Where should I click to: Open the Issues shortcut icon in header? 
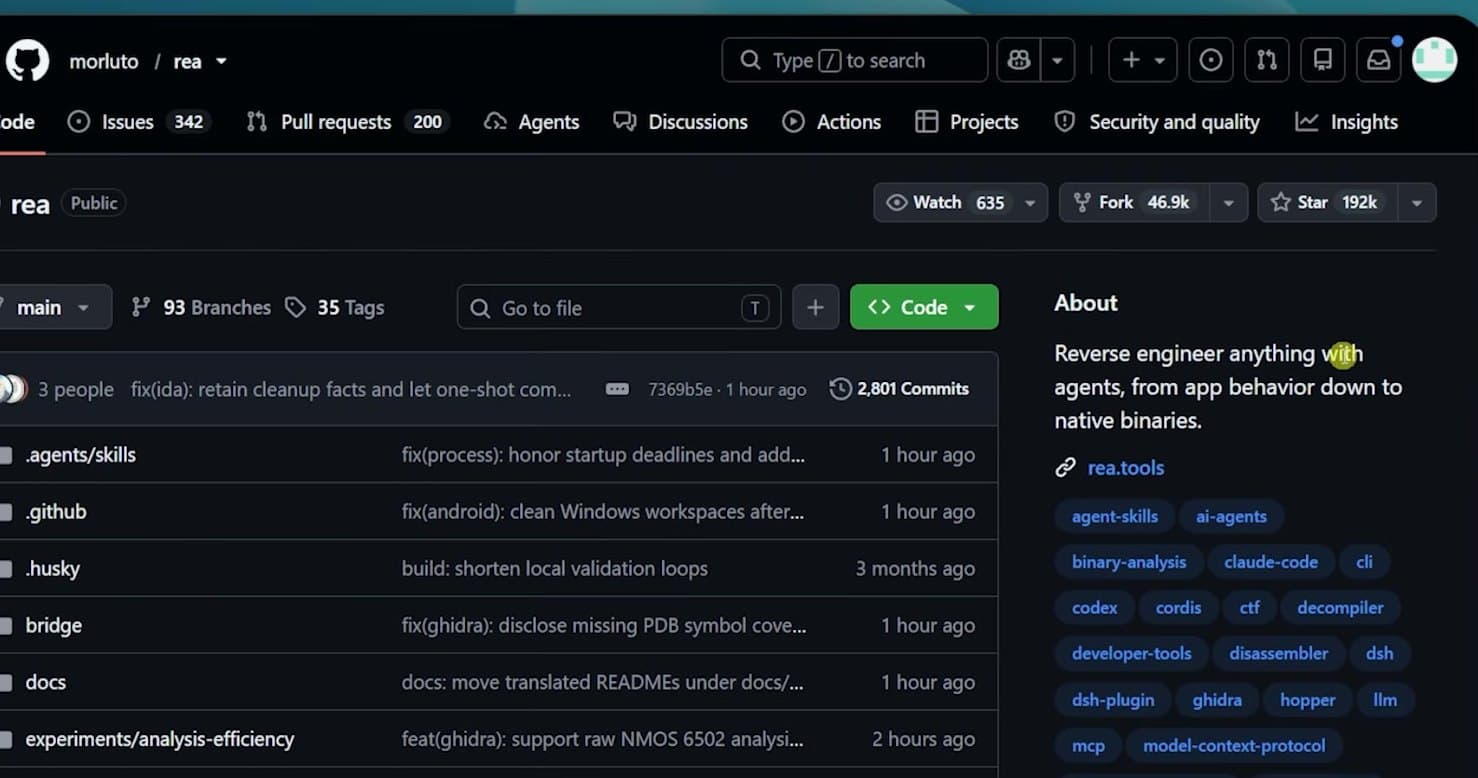(1210, 61)
